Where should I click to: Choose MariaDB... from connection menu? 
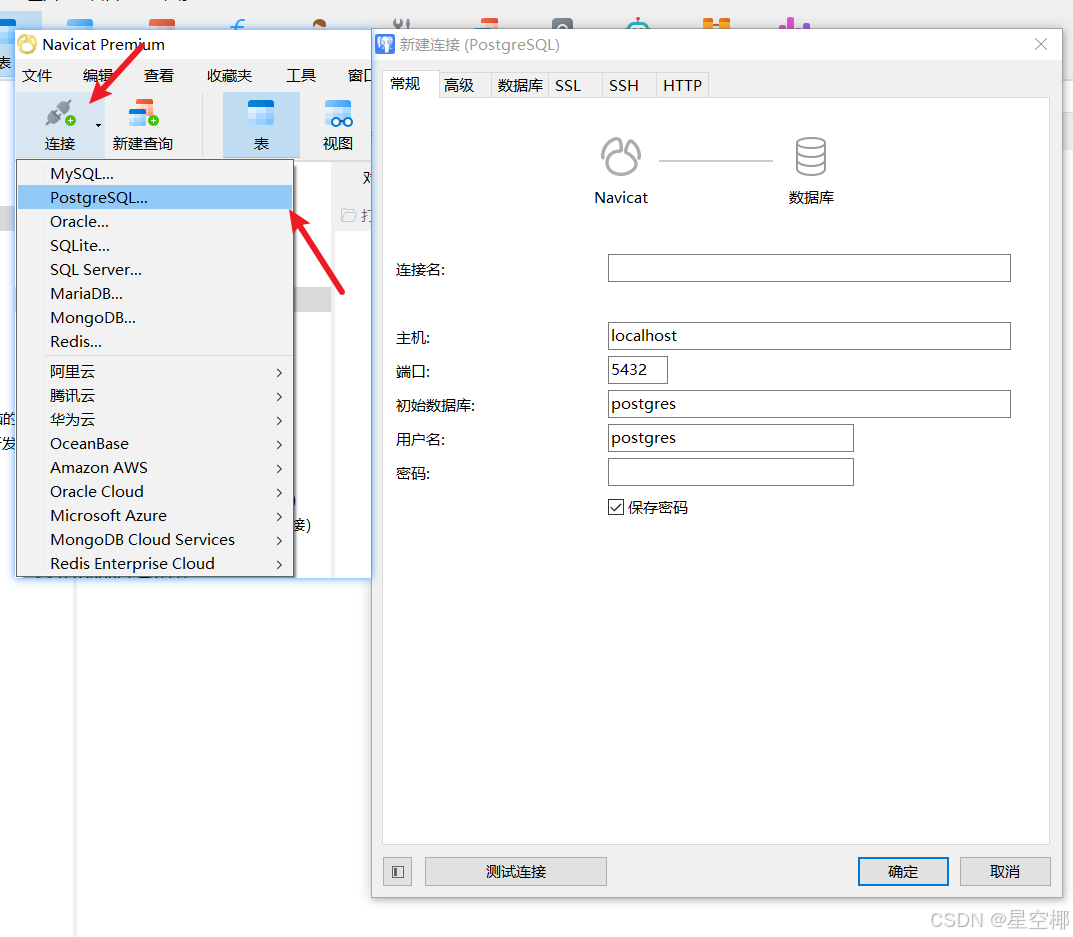point(155,293)
